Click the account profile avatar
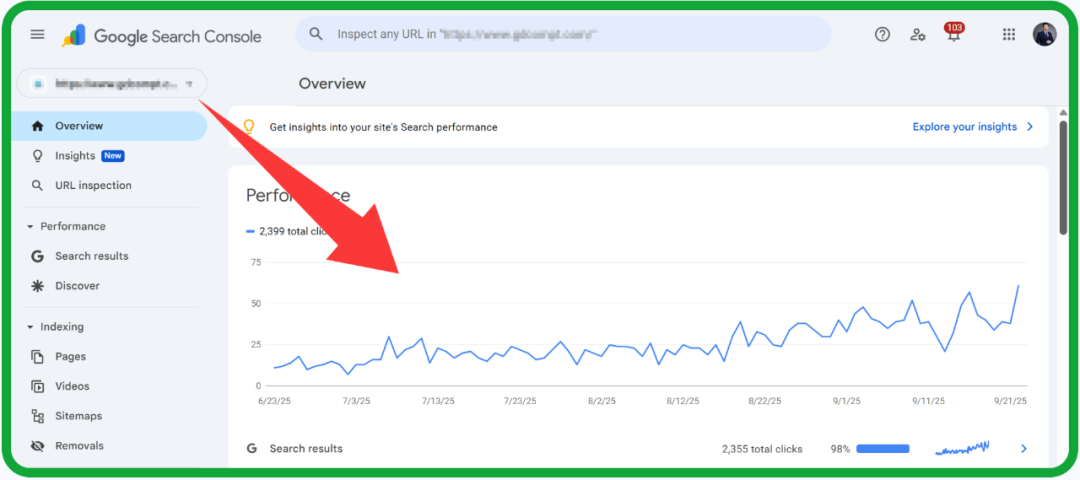 1044,34
